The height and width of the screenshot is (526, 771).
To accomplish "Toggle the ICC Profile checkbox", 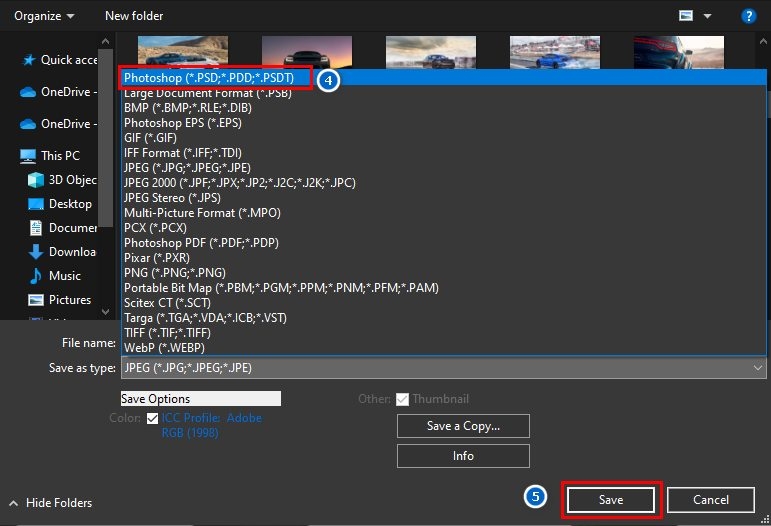I will point(152,418).
